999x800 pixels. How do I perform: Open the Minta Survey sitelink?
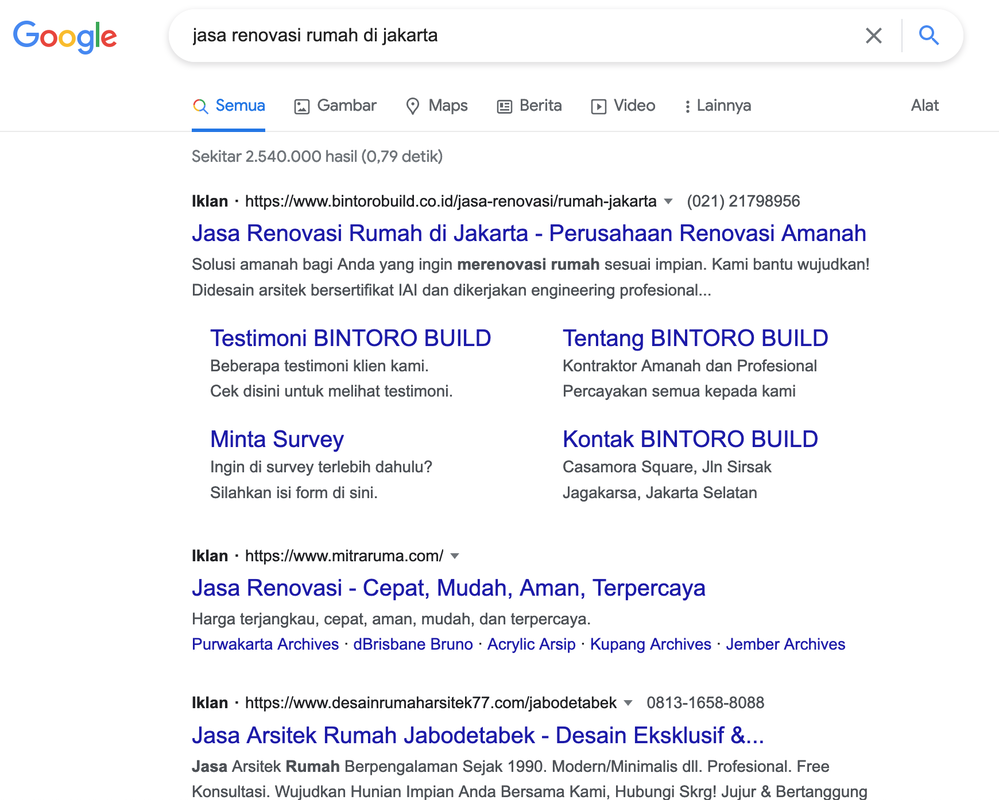click(277, 439)
